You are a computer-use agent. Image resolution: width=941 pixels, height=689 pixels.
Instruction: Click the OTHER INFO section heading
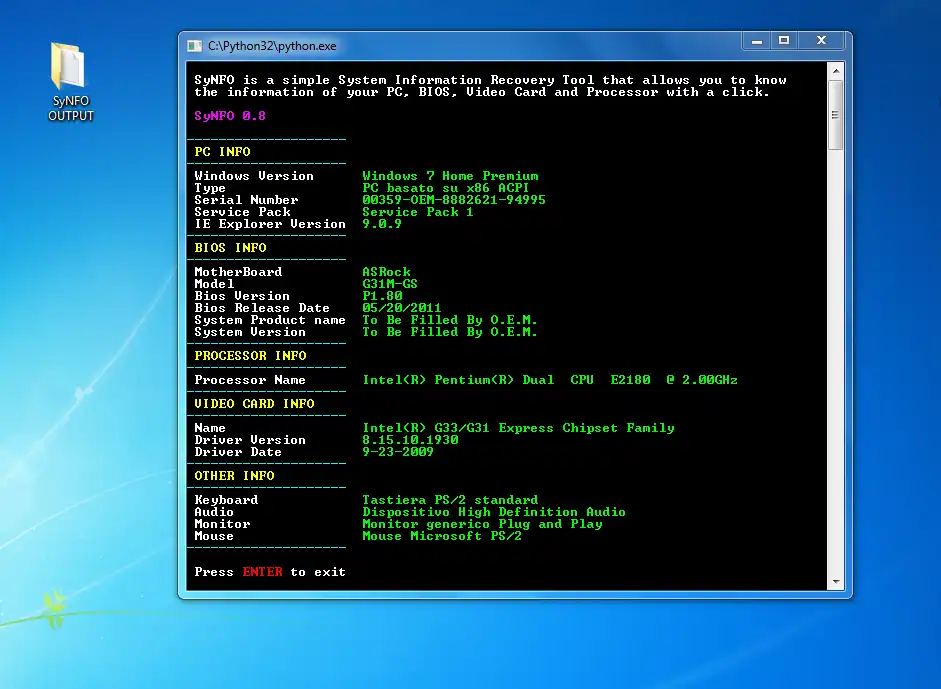[x=234, y=476]
